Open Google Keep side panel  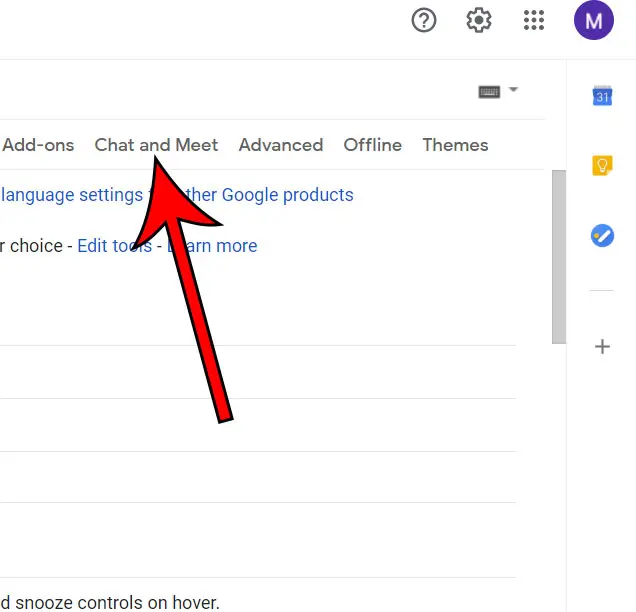coord(602,165)
